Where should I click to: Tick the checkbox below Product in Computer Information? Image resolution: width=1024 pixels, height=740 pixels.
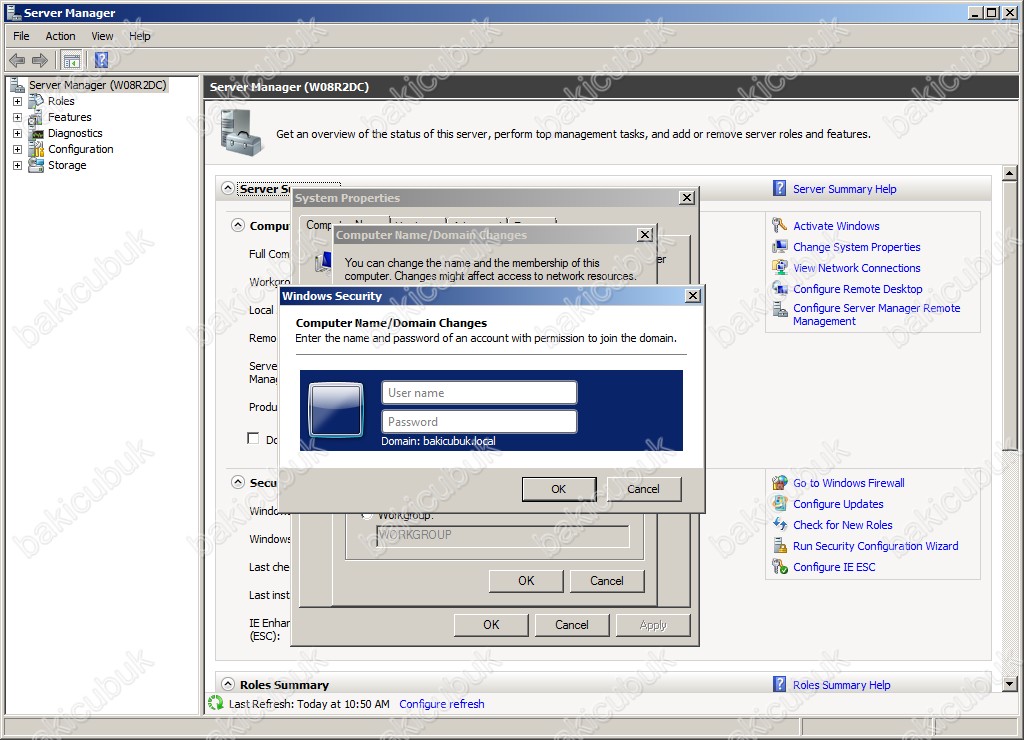click(253, 438)
